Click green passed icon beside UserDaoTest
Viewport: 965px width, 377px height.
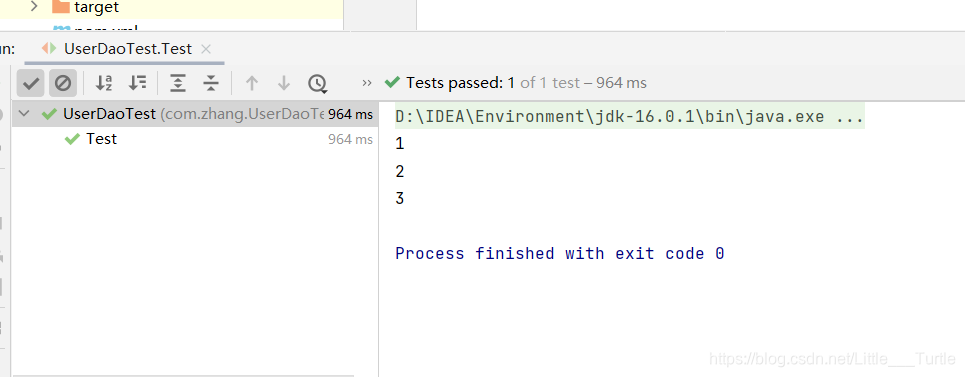click(49, 114)
